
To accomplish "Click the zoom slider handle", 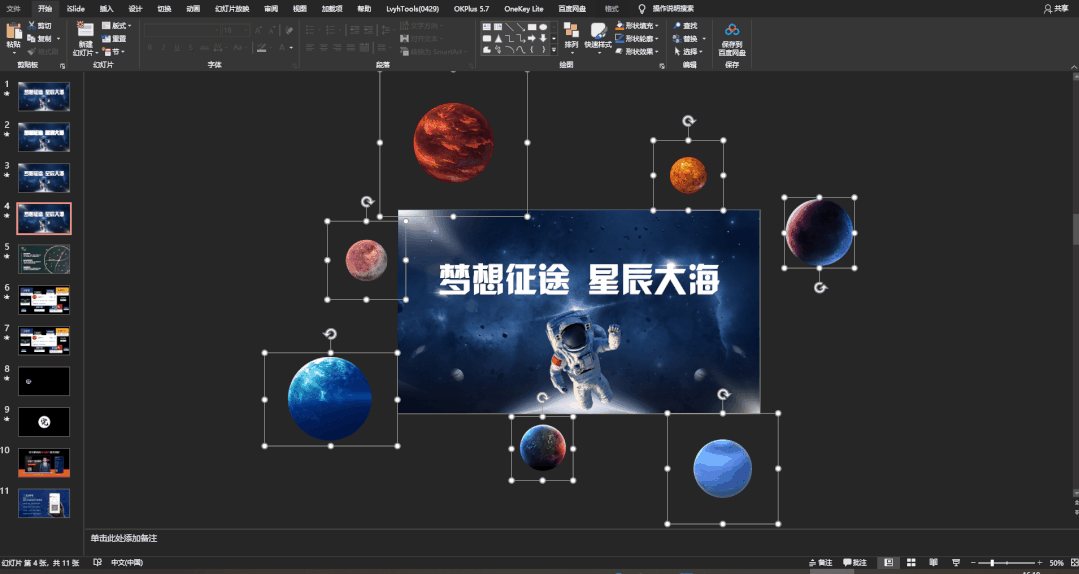I will (x=992, y=563).
